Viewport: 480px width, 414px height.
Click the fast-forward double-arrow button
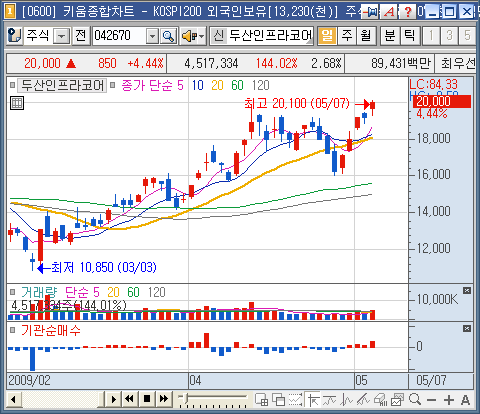164,399
